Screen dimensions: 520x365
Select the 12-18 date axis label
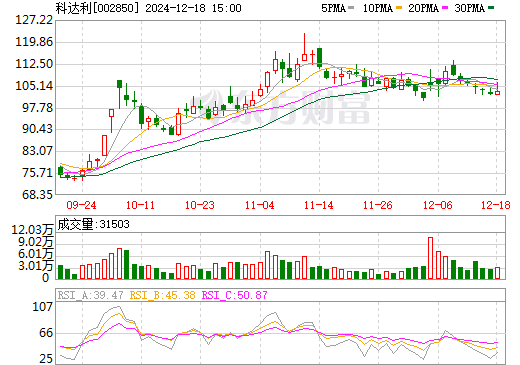(x=496, y=205)
